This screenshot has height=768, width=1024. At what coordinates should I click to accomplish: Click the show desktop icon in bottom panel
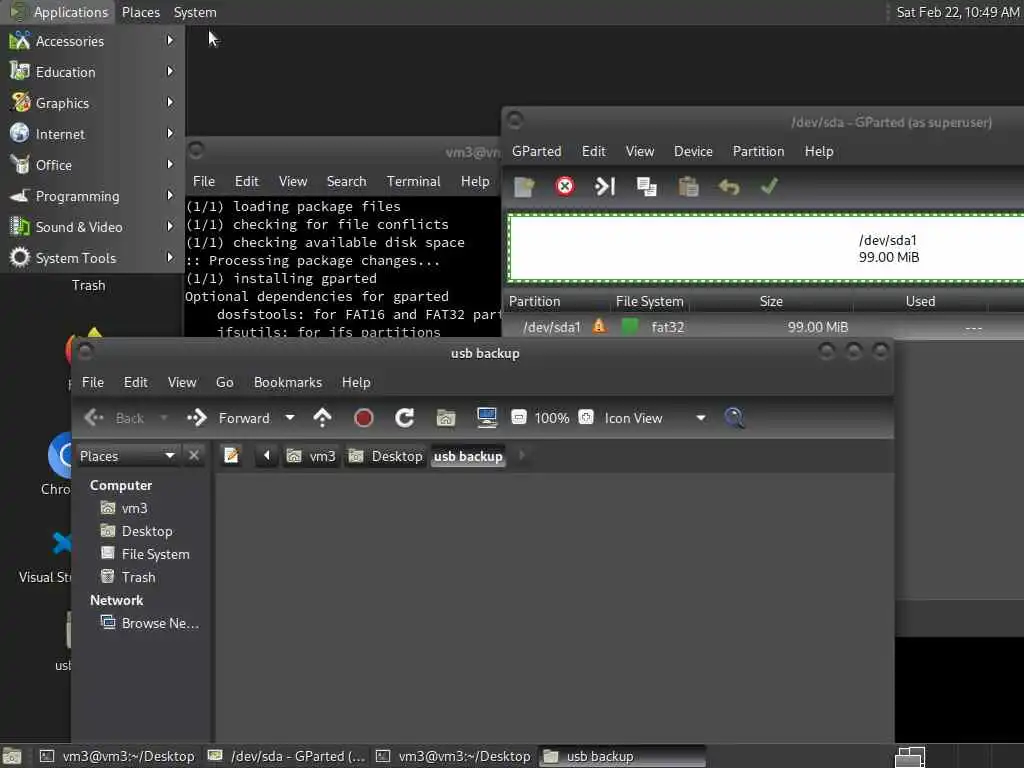(12, 757)
